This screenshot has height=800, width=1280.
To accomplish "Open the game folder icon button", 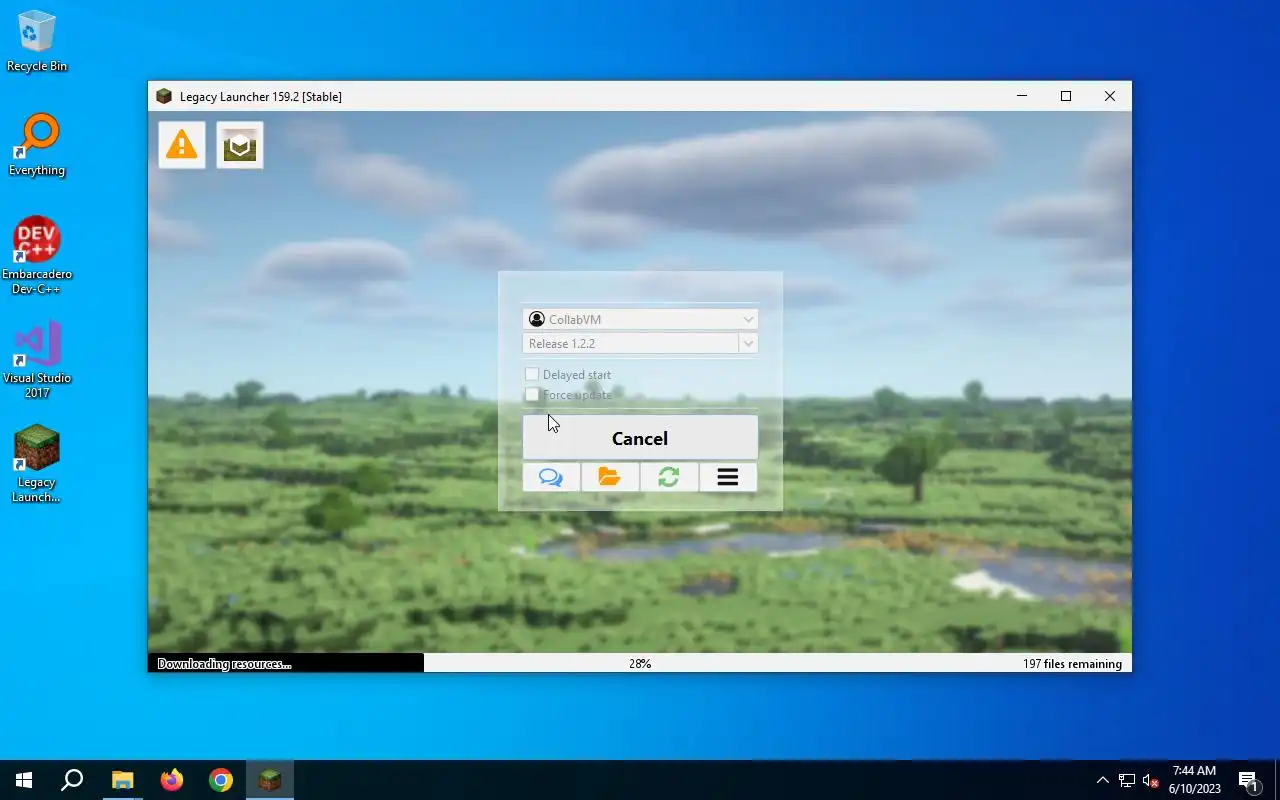I will (x=610, y=477).
